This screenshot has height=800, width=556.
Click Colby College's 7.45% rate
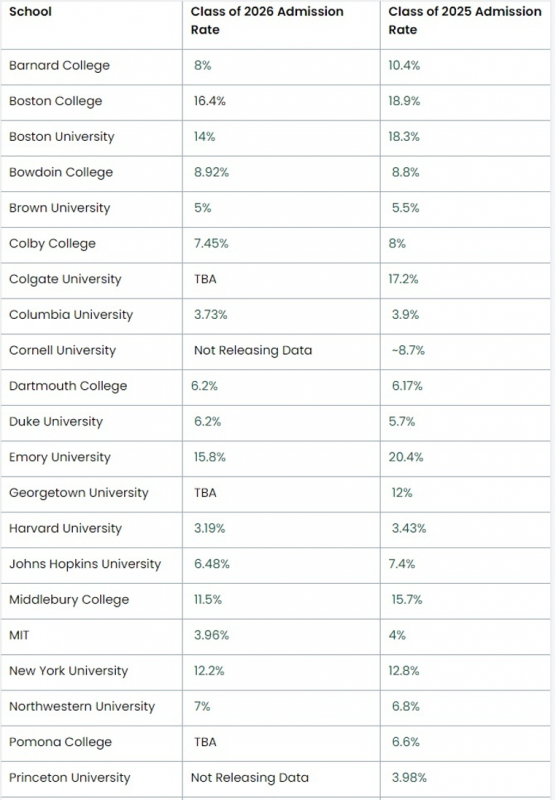[211, 243]
